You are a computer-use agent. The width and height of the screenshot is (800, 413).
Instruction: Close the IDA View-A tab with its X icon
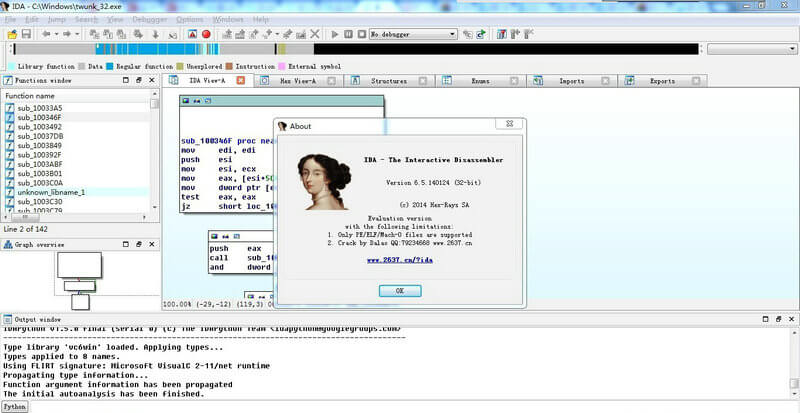240,80
